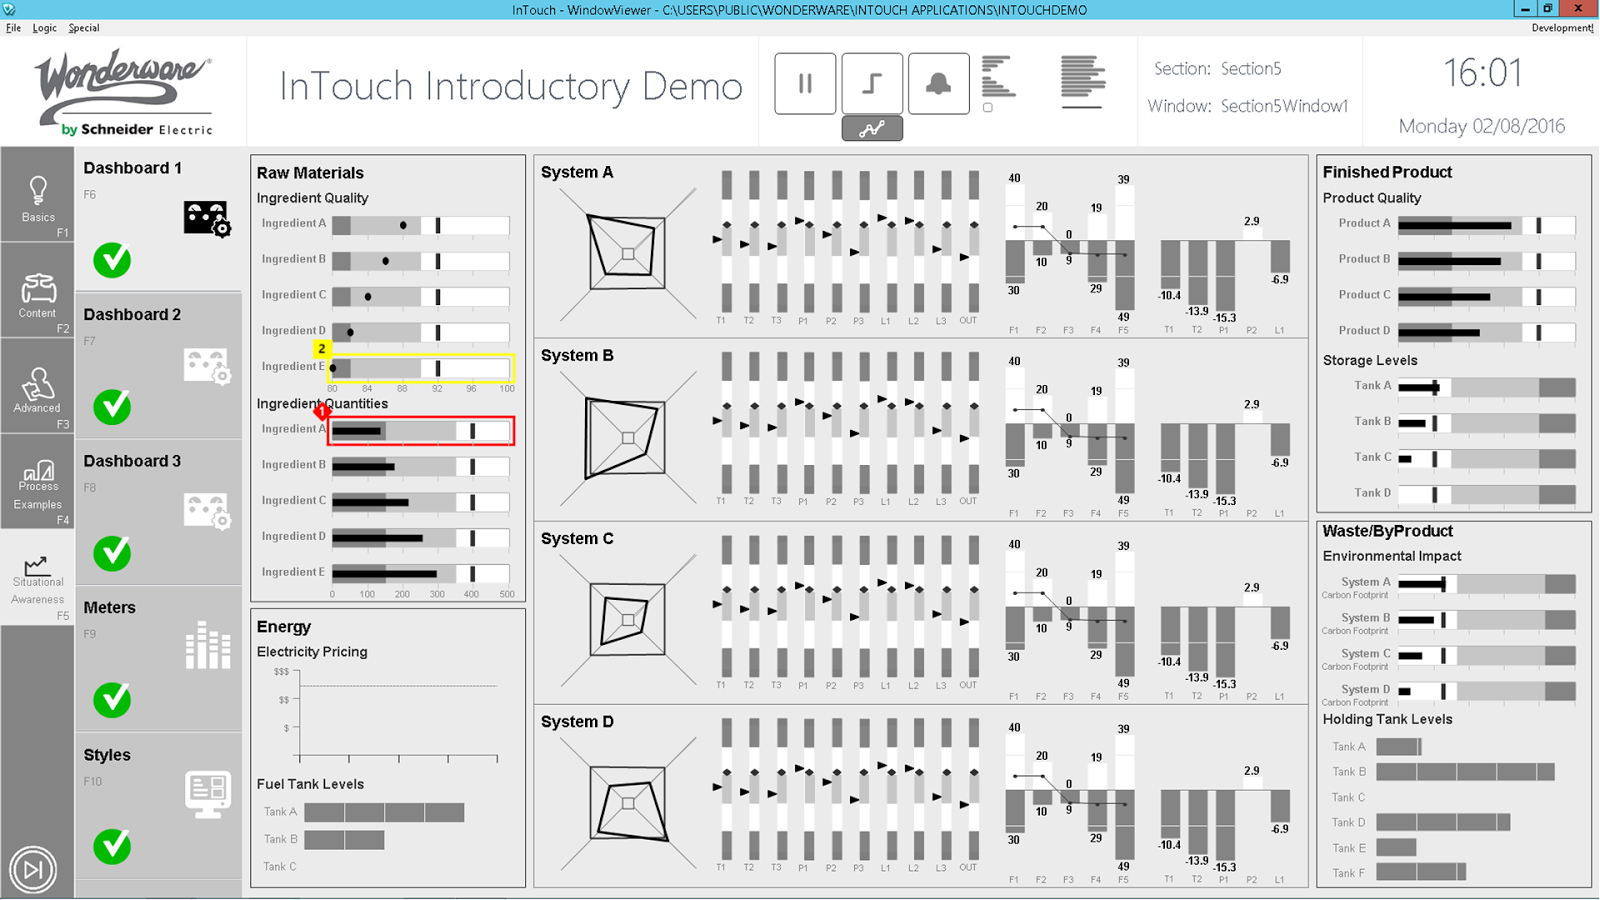
Task: Toggle the highlighted trend-line button under the step icon
Action: pyautogui.click(x=872, y=128)
